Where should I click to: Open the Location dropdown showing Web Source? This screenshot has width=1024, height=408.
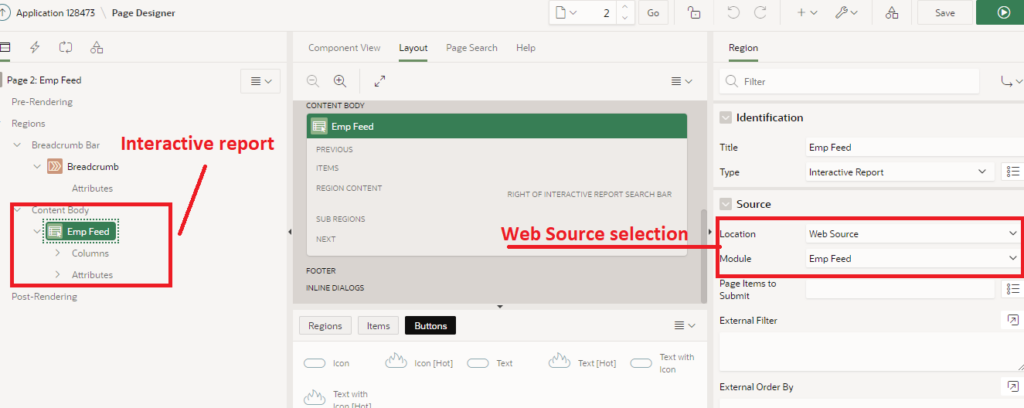pos(912,233)
